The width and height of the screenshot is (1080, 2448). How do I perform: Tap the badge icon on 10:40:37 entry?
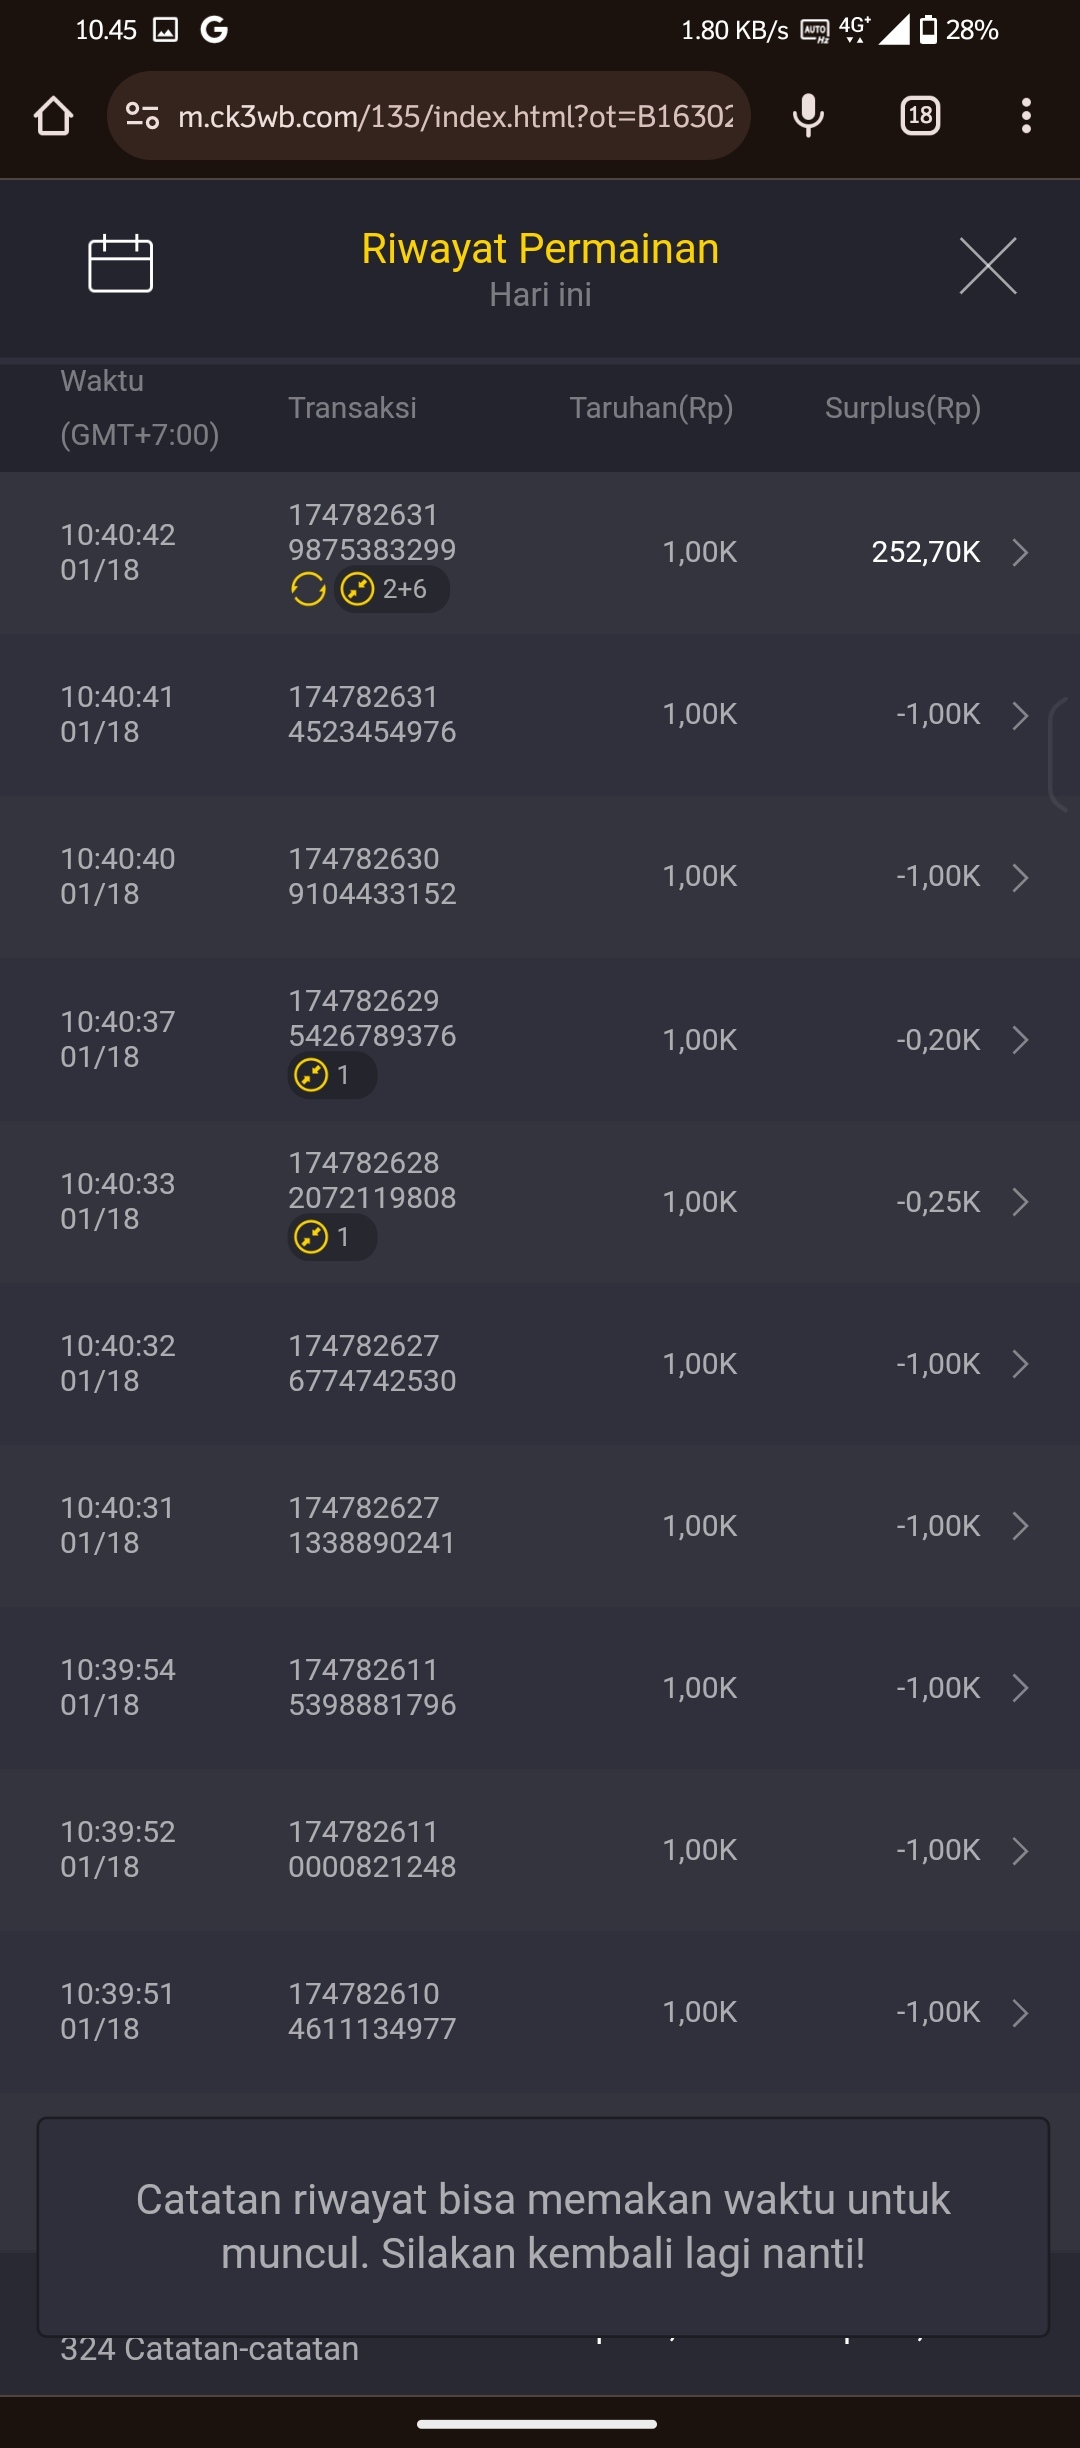pyautogui.click(x=312, y=1075)
